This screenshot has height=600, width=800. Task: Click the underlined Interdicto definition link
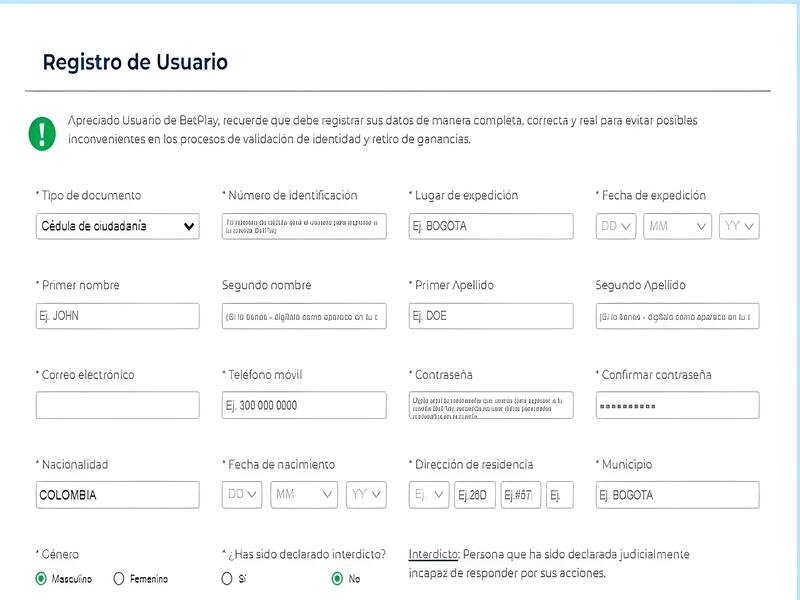coord(433,554)
